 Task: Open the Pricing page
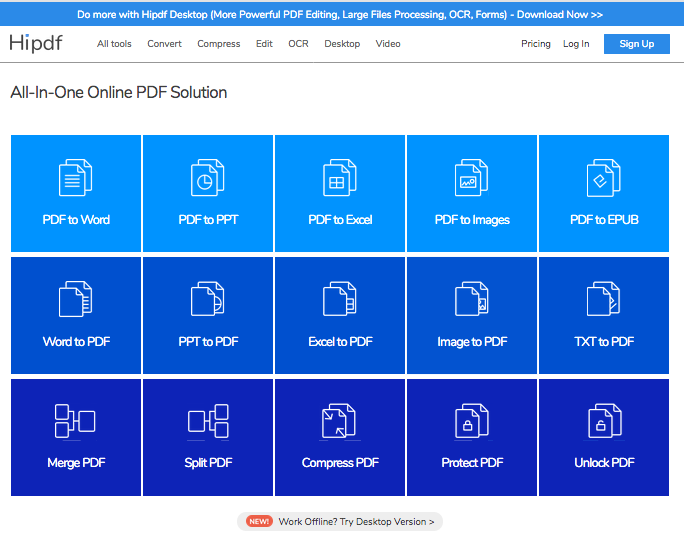[536, 44]
